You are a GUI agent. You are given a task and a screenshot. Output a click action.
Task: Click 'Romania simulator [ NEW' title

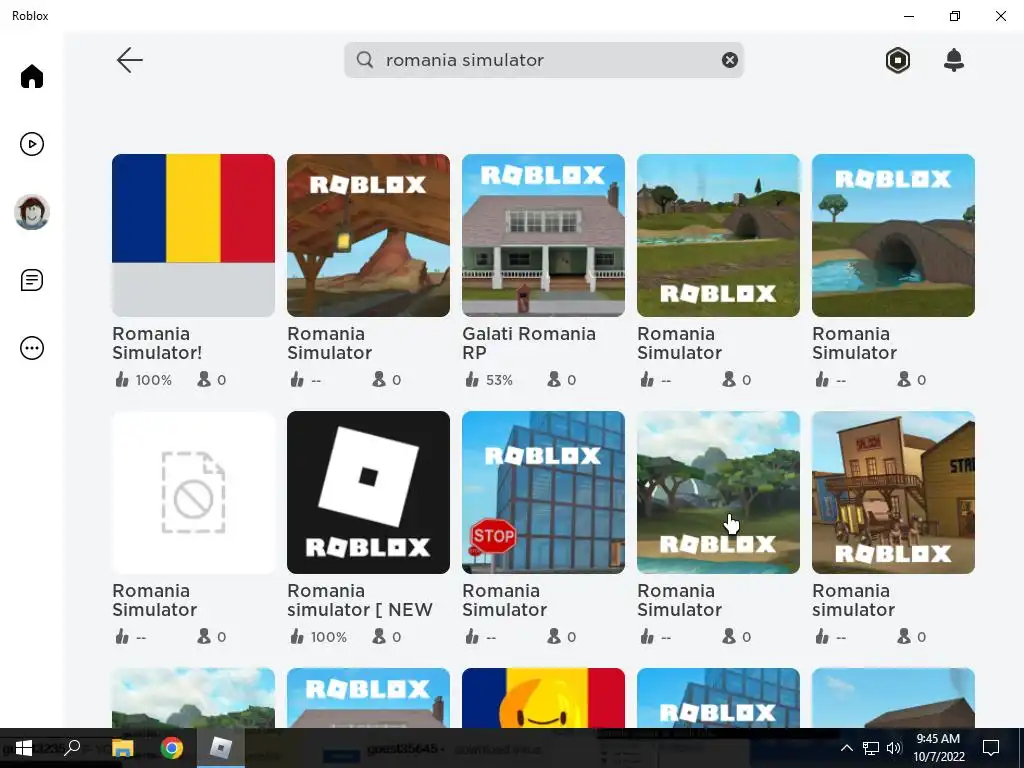click(360, 600)
